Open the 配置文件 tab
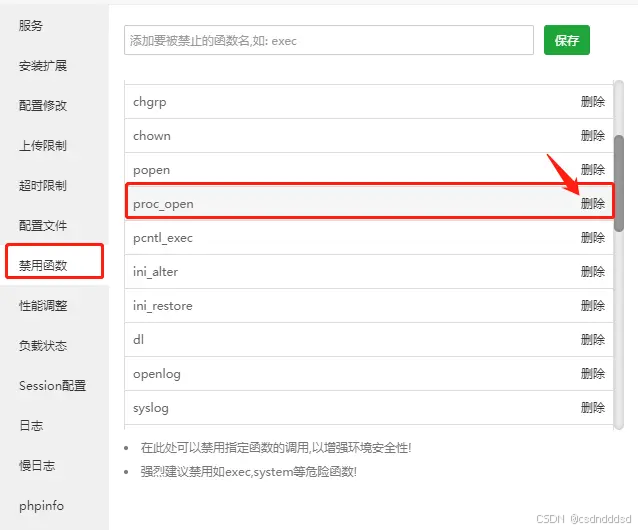 [x=43, y=225]
